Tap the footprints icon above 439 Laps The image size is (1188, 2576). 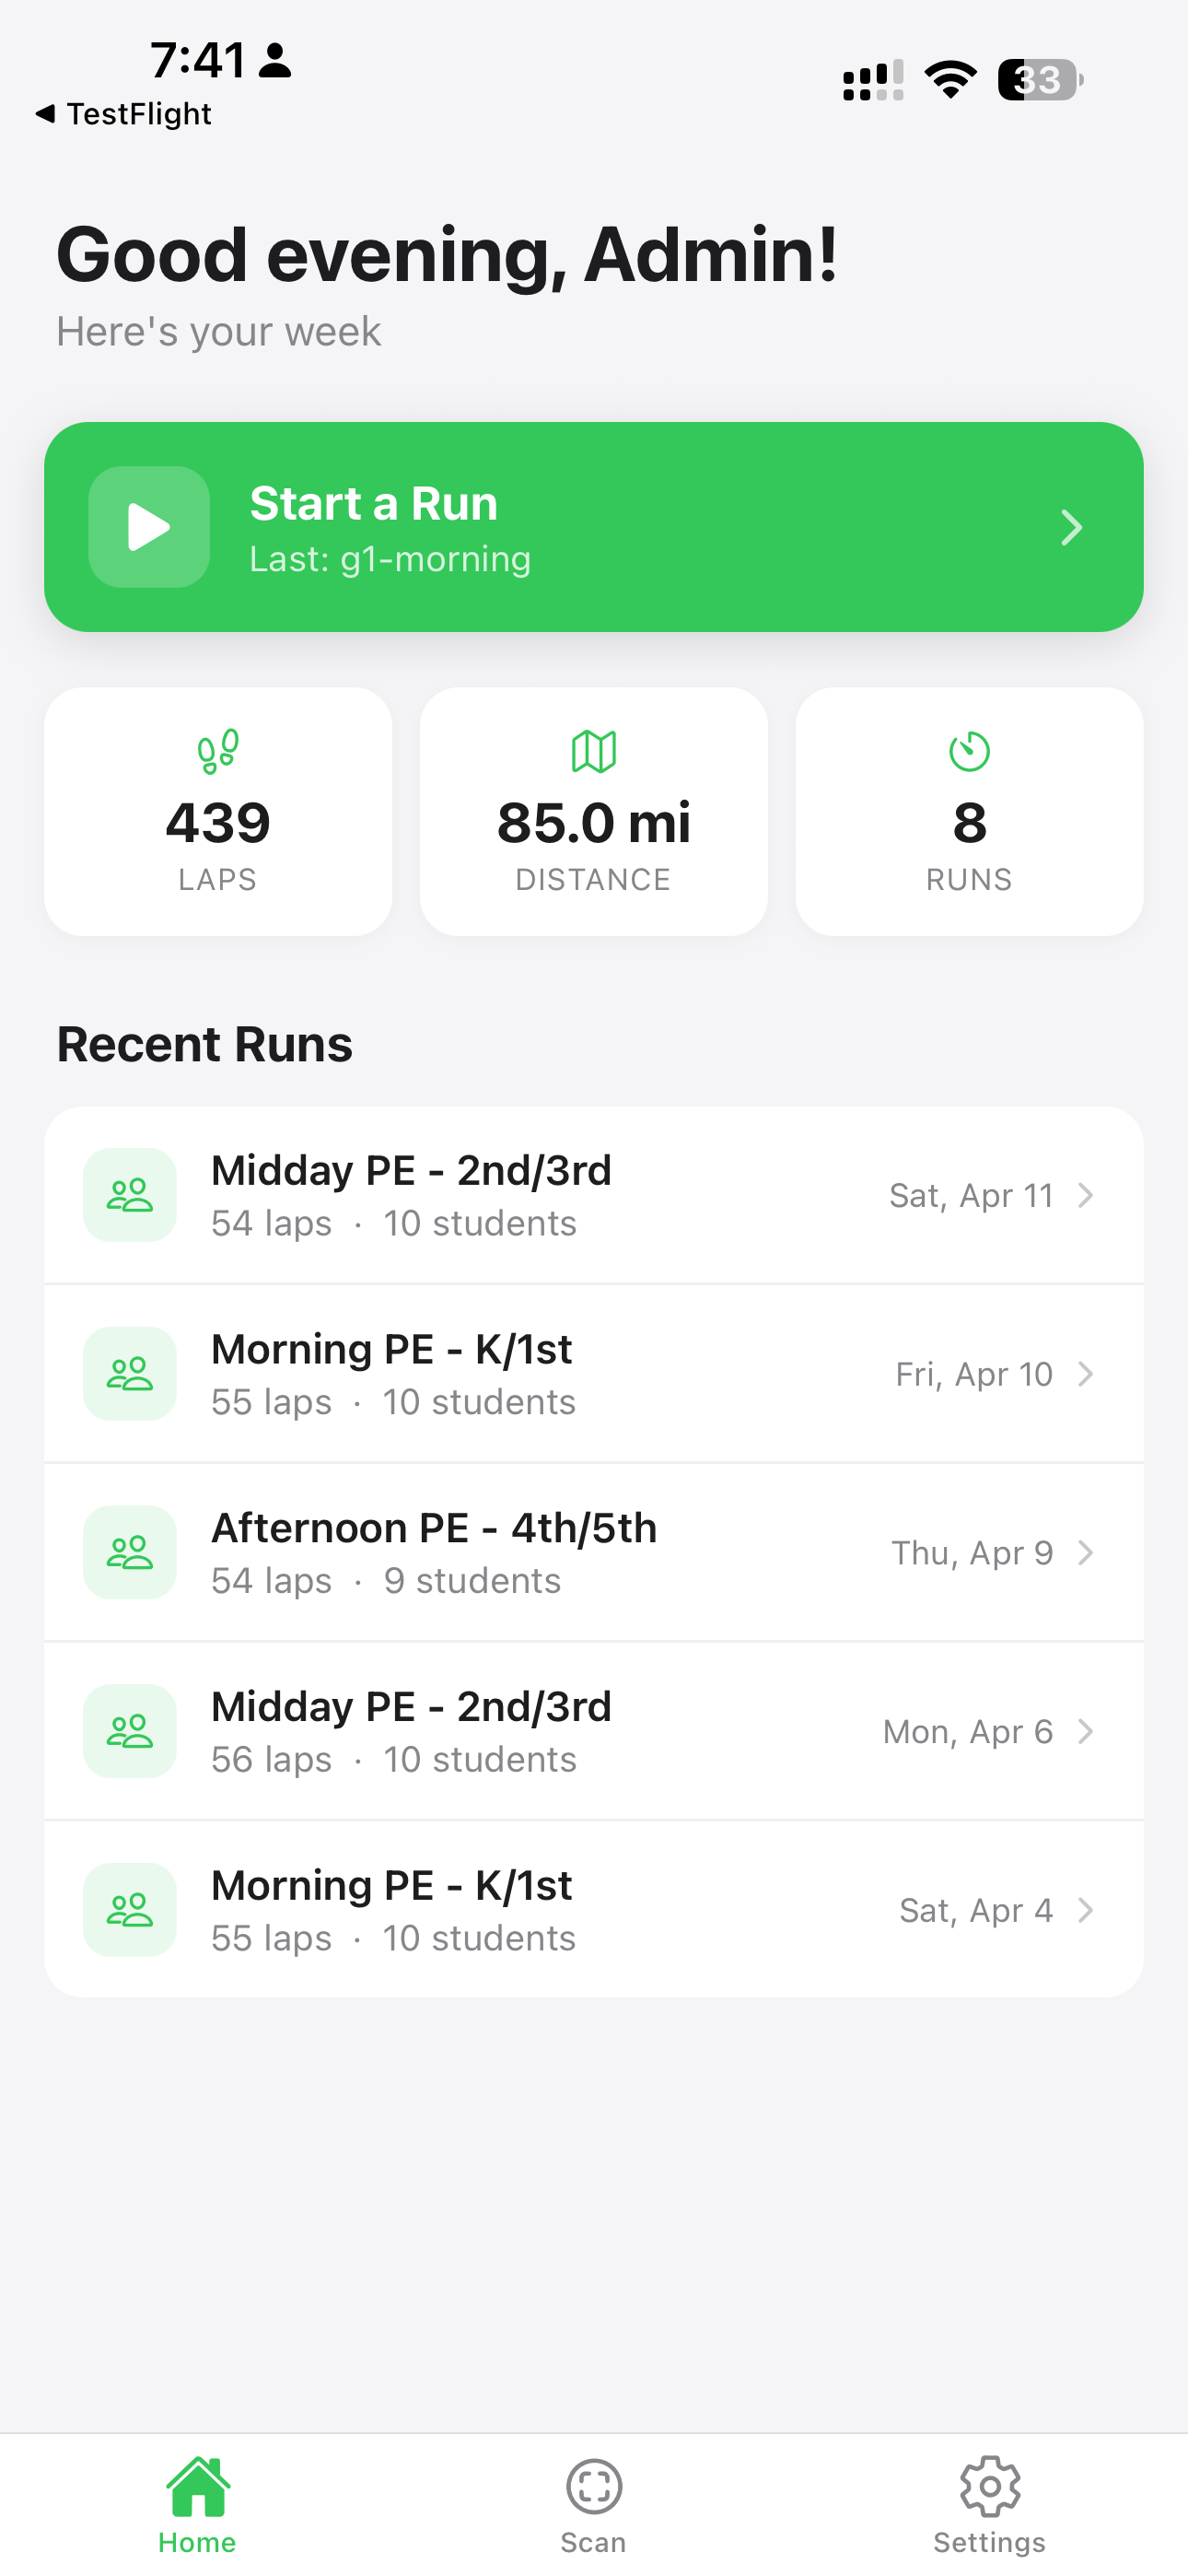click(x=217, y=751)
